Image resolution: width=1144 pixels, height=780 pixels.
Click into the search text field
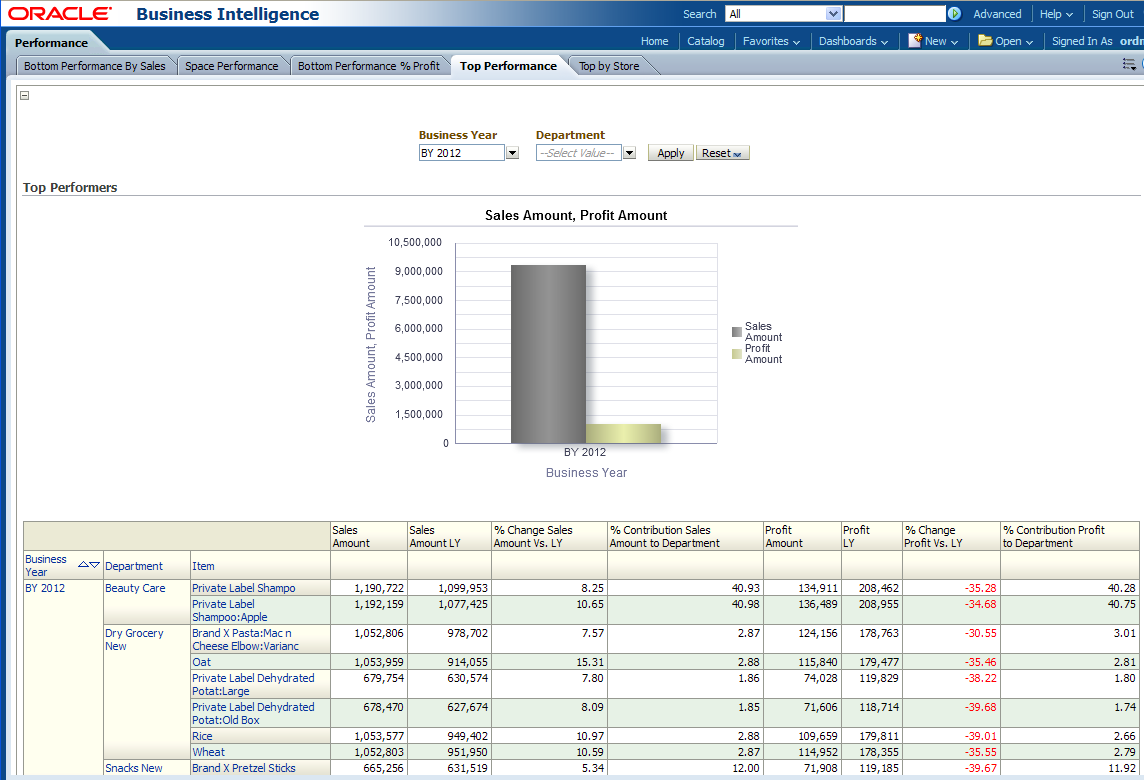pos(894,14)
